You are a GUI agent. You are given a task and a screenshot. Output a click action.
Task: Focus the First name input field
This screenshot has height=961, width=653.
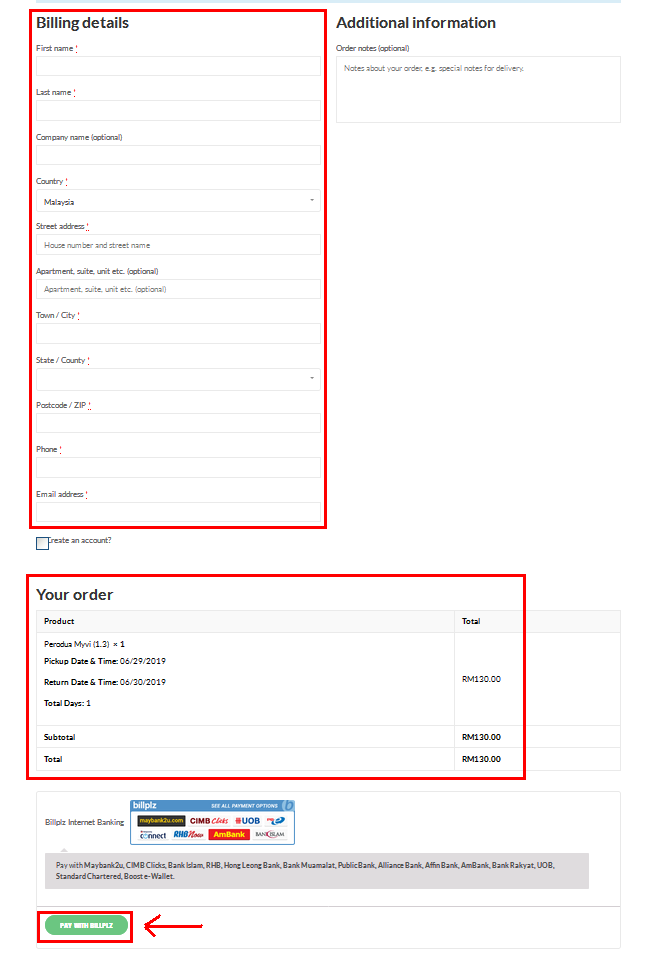[x=178, y=66]
